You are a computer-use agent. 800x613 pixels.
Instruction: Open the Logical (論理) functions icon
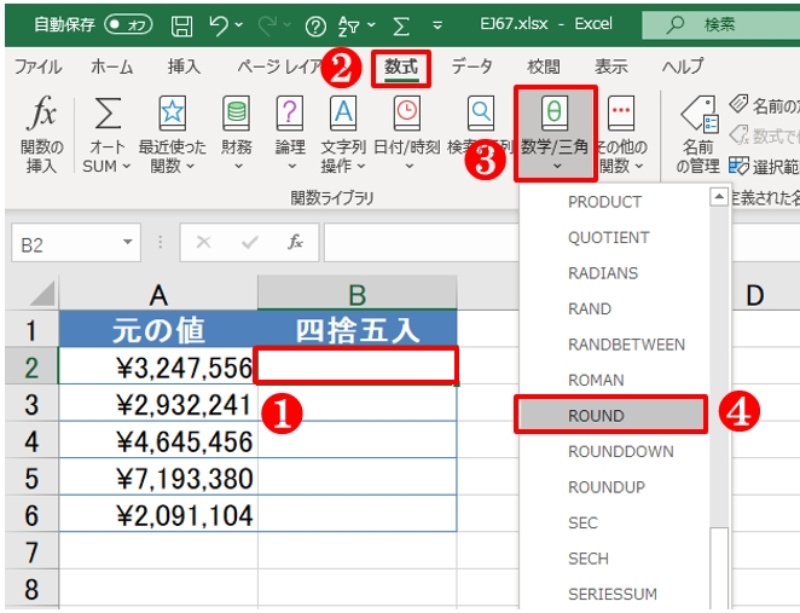[x=290, y=116]
